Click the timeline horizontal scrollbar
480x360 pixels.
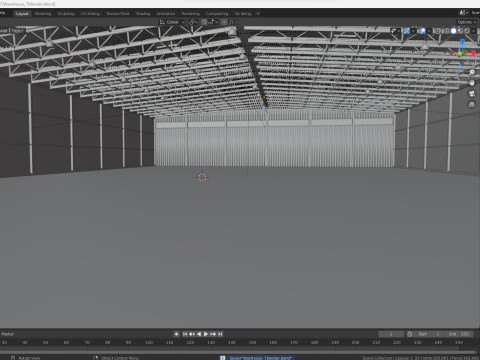coord(238,352)
